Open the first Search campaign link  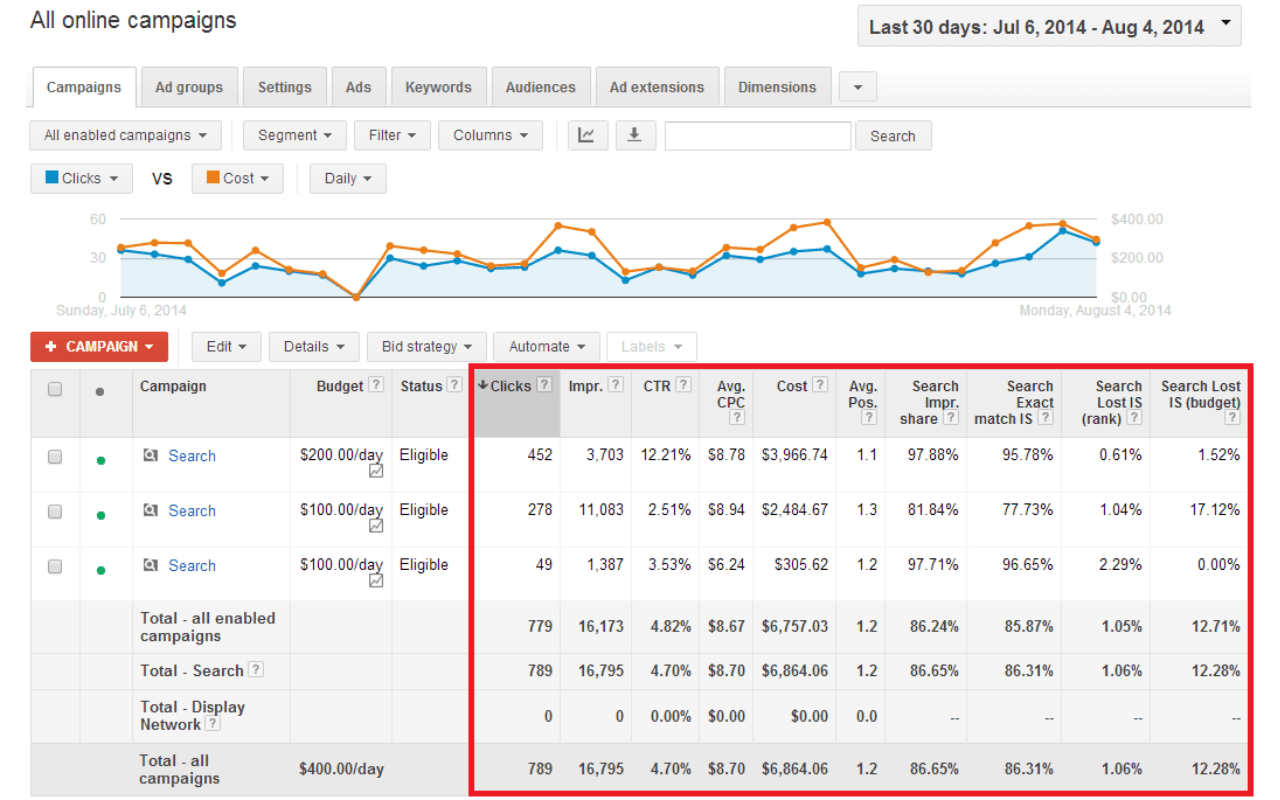point(191,456)
